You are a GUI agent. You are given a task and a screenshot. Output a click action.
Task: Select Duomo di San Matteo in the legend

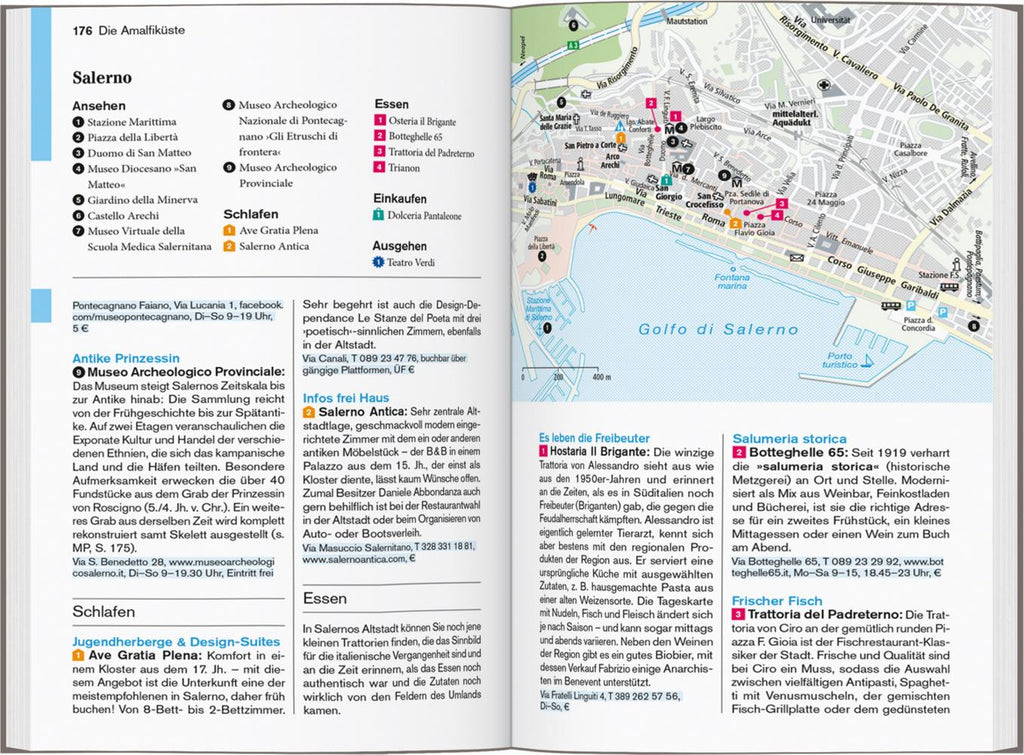point(139,153)
